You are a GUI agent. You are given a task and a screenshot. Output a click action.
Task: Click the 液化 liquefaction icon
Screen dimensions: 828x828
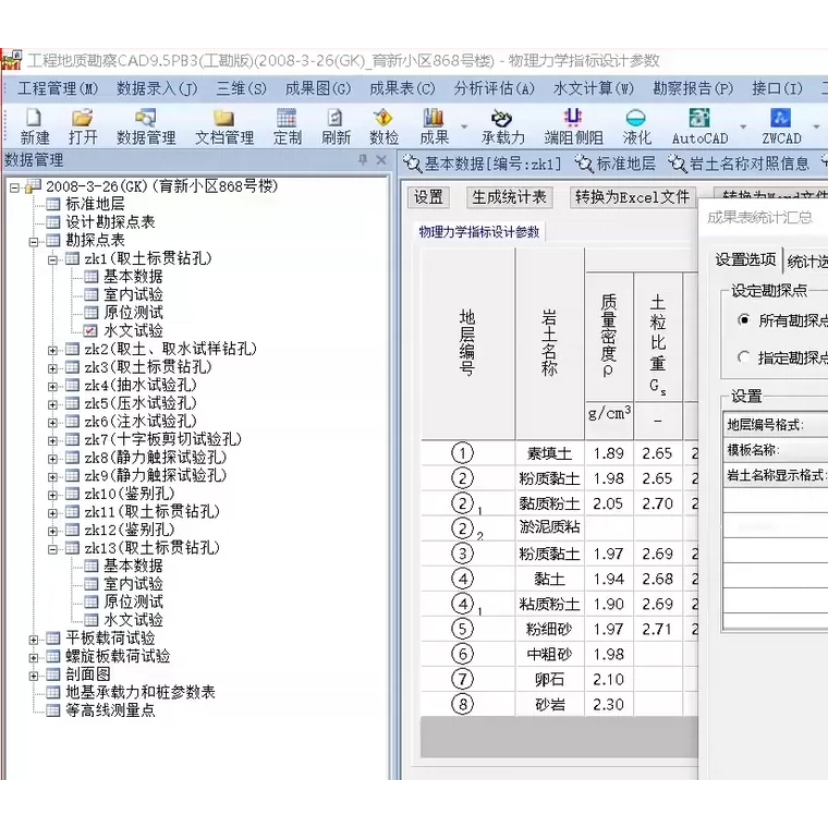click(636, 127)
